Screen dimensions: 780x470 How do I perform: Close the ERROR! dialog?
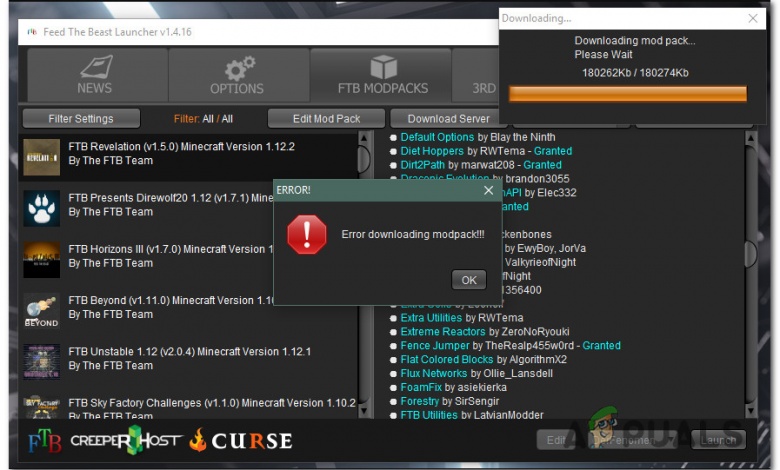click(x=488, y=190)
